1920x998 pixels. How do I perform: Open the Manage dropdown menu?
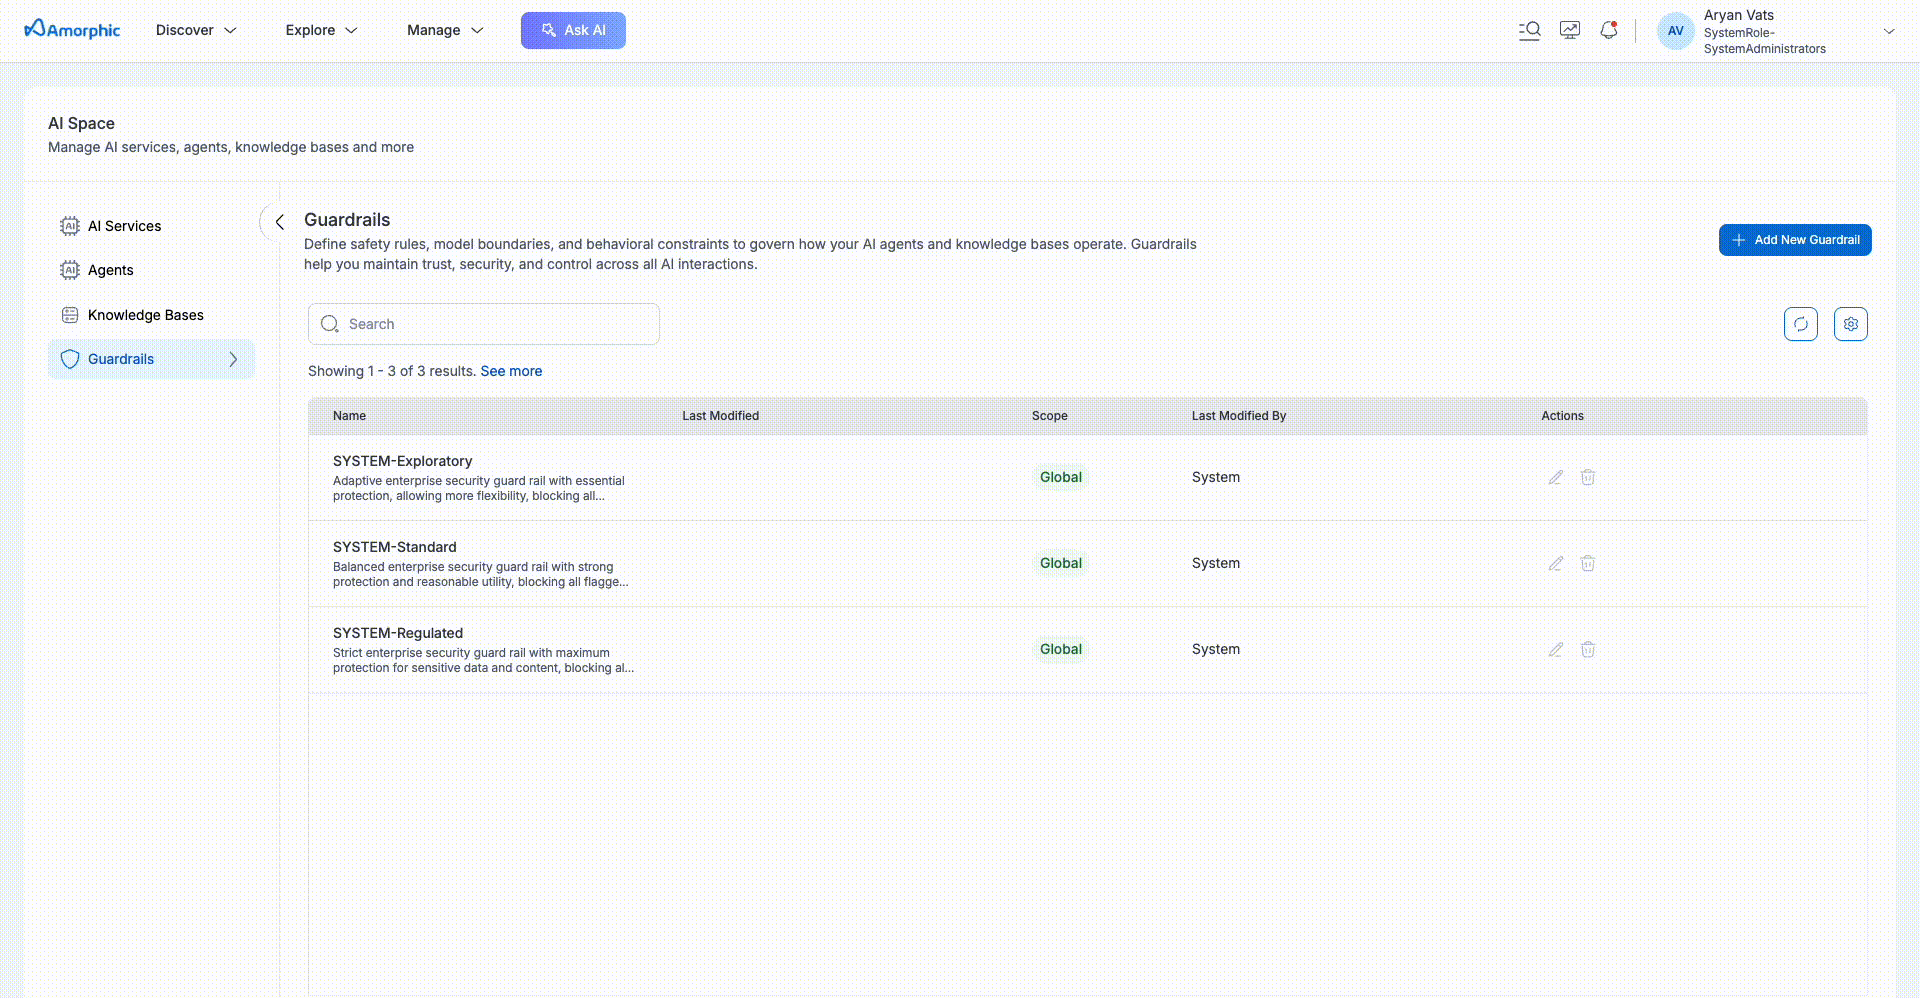pos(445,30)
